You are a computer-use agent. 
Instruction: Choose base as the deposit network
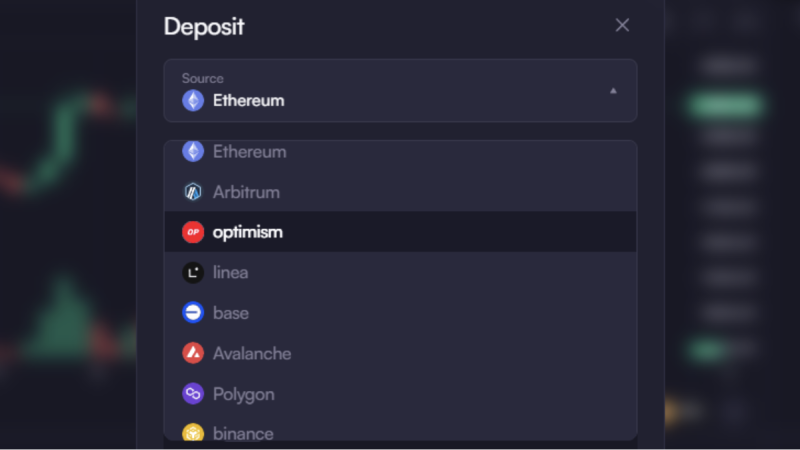[x=231, y=313]
